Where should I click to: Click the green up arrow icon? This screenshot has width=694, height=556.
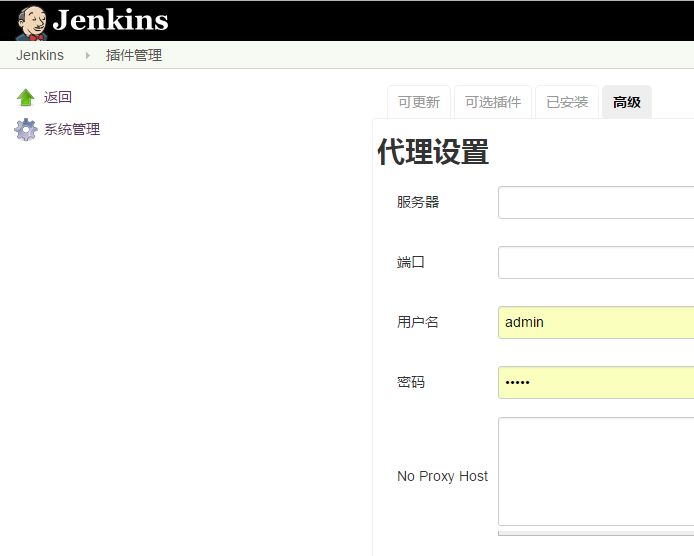(x=26, y=97)
